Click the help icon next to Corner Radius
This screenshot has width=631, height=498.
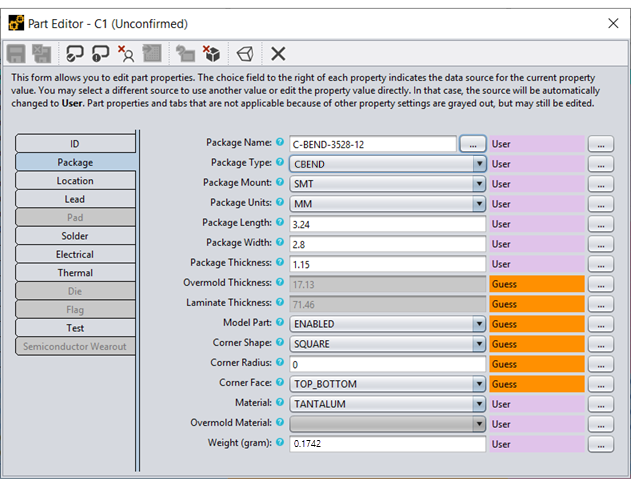coord(280,362)
